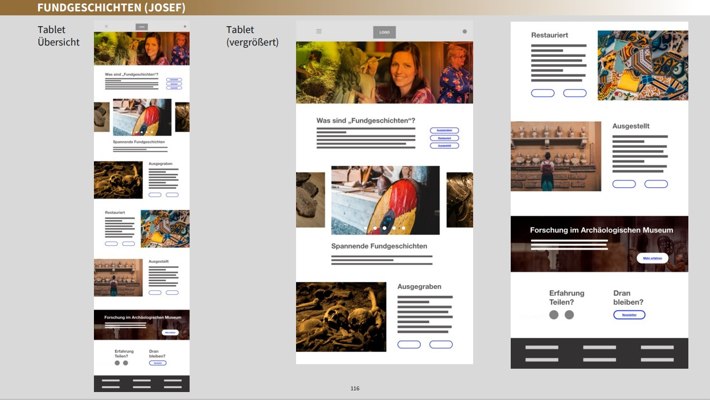Click newsletter button under enlarged Dran bleiben
This screenshot has height=400, width=710.
pyautogui.click(x=629, y=315)
